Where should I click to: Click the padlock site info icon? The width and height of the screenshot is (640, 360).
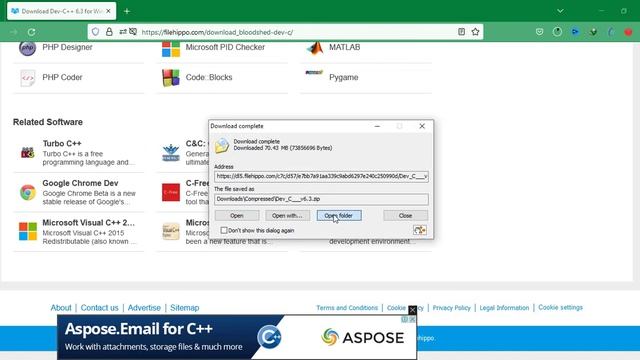tap(109, 32)
